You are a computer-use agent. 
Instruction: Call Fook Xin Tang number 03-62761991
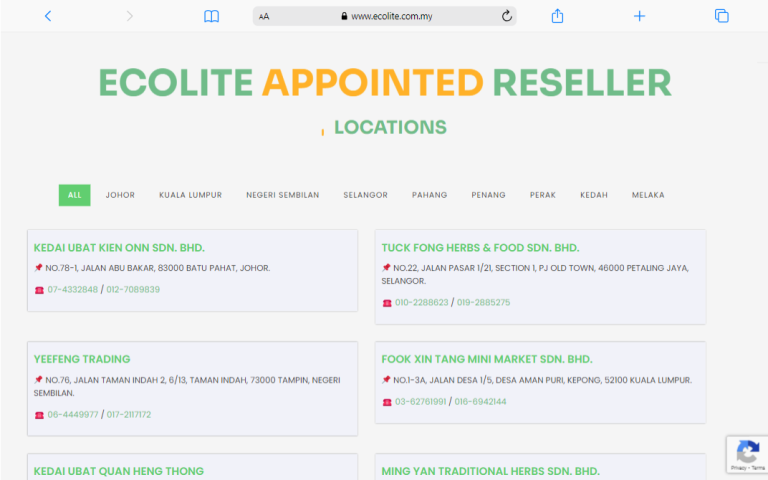(420, 402)
